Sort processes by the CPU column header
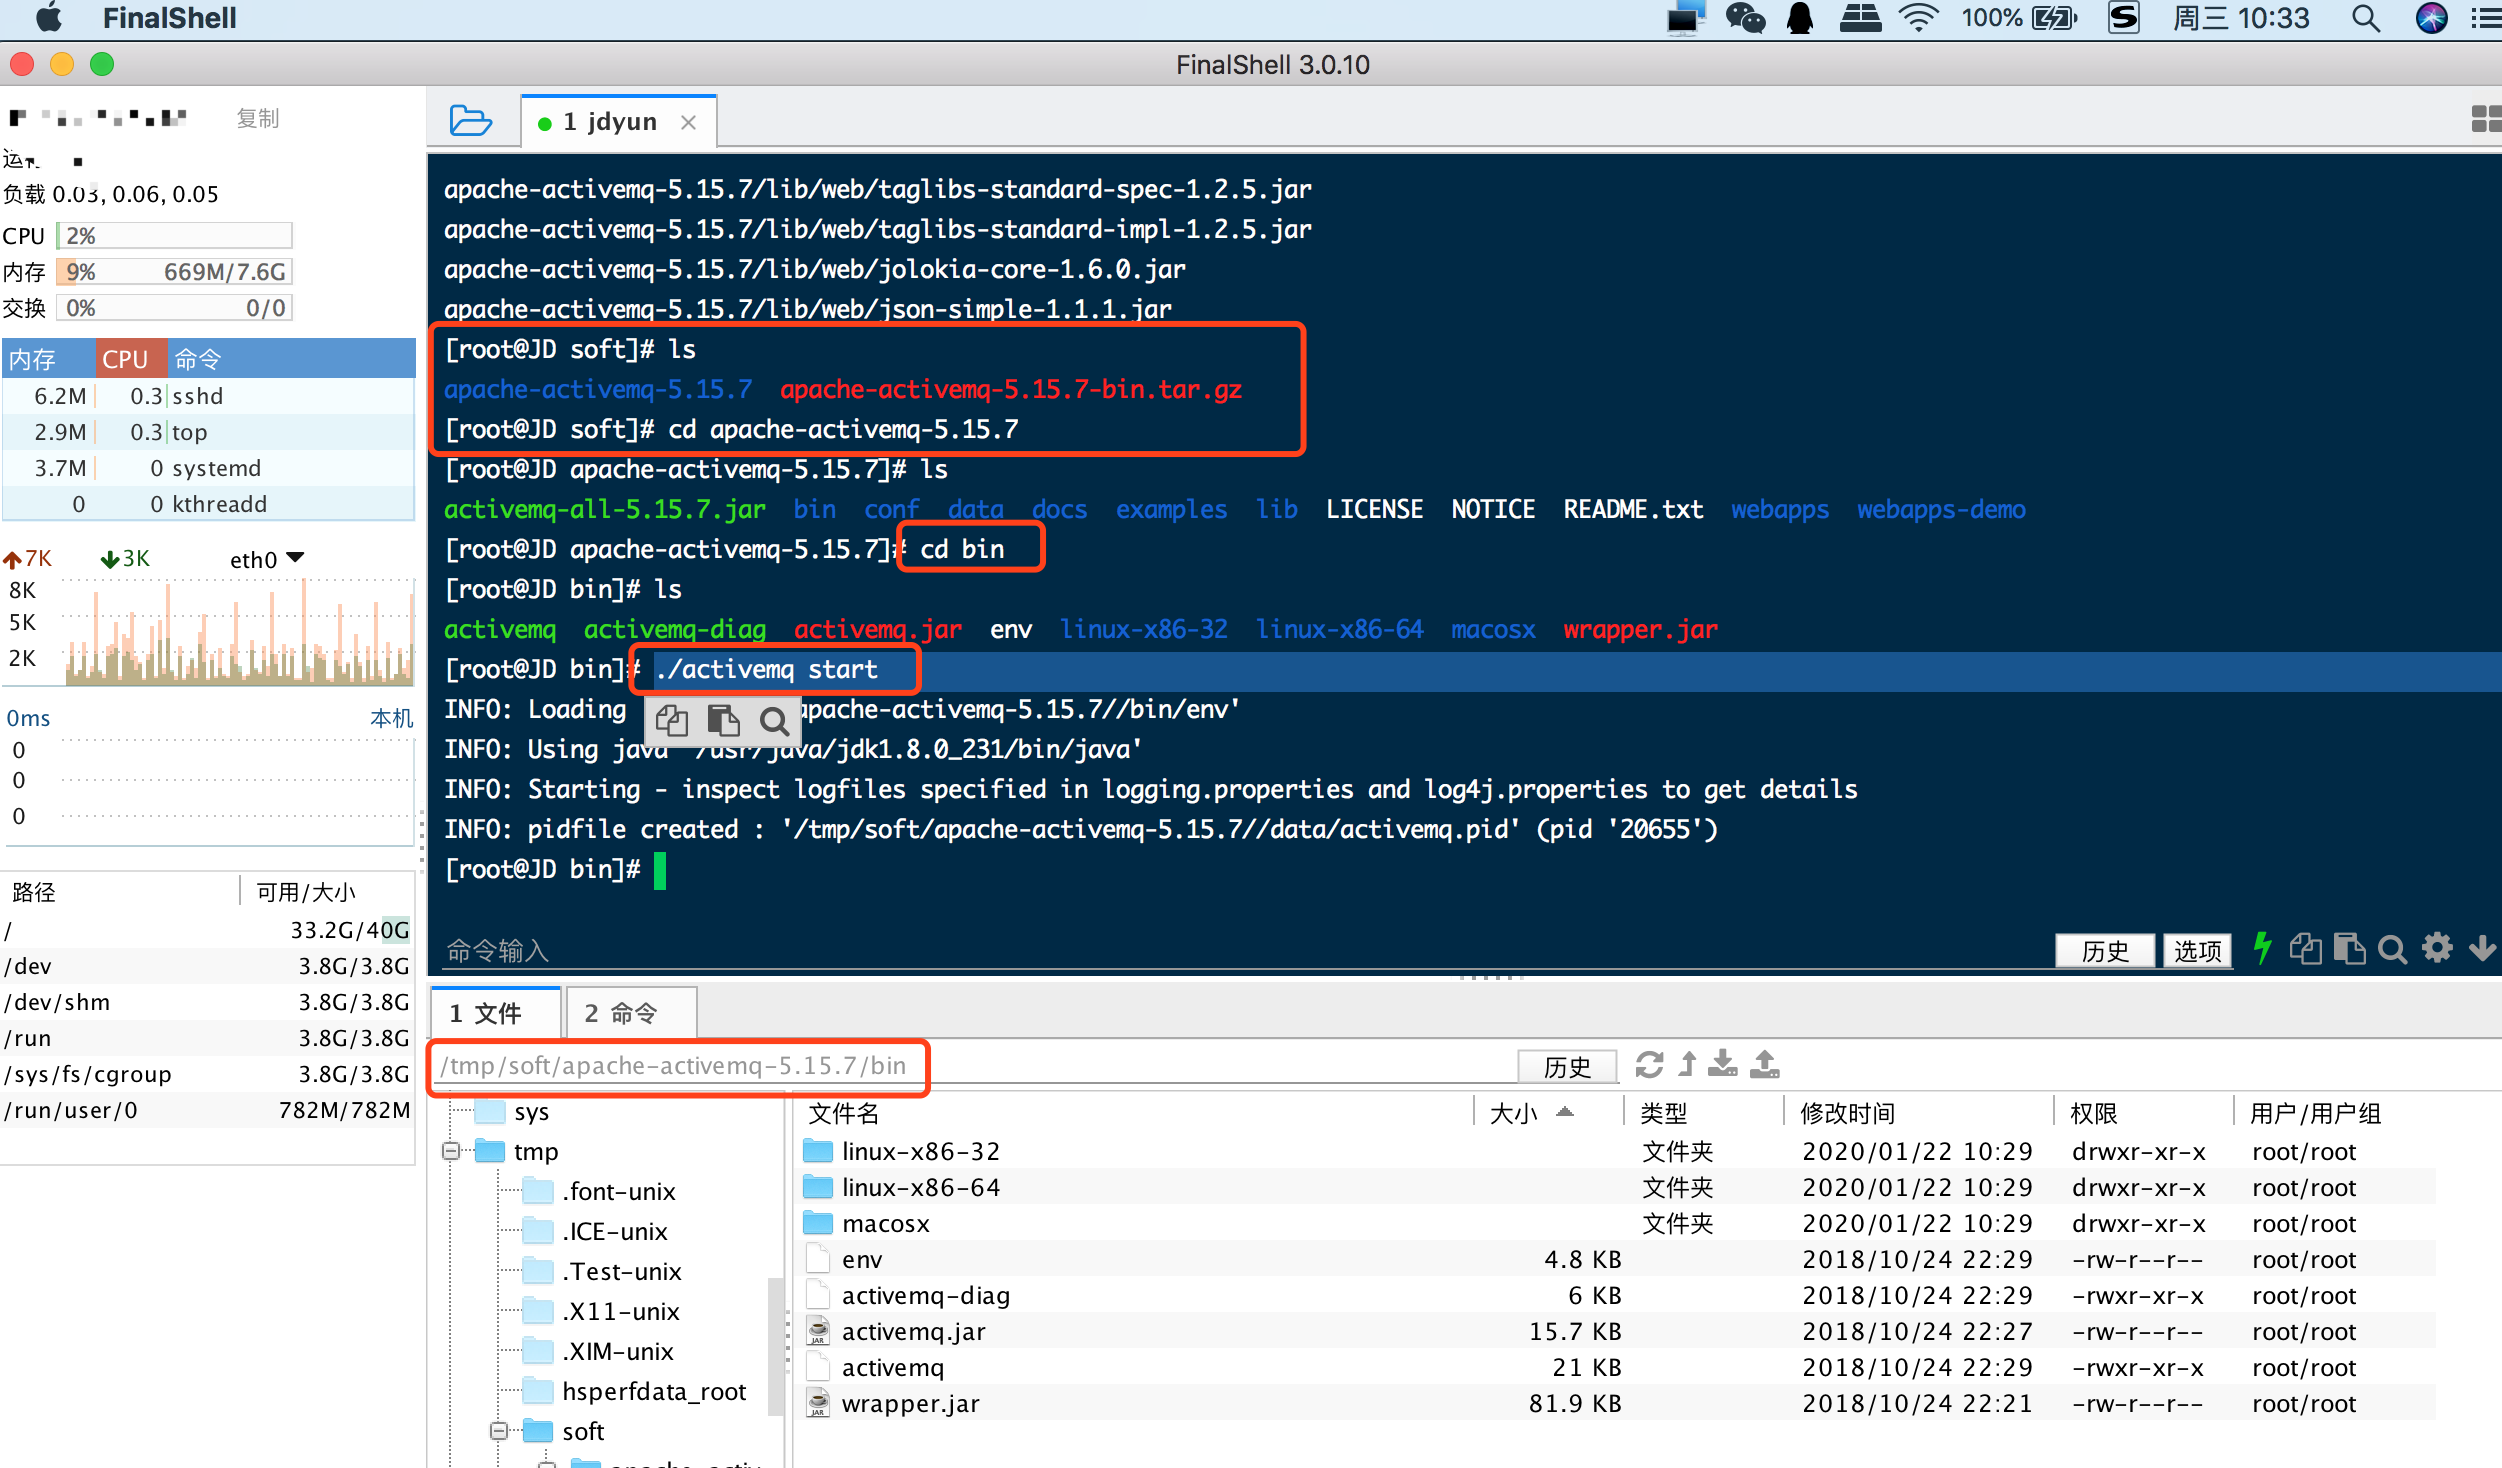2502x1468 pixels. click(125, 359)
